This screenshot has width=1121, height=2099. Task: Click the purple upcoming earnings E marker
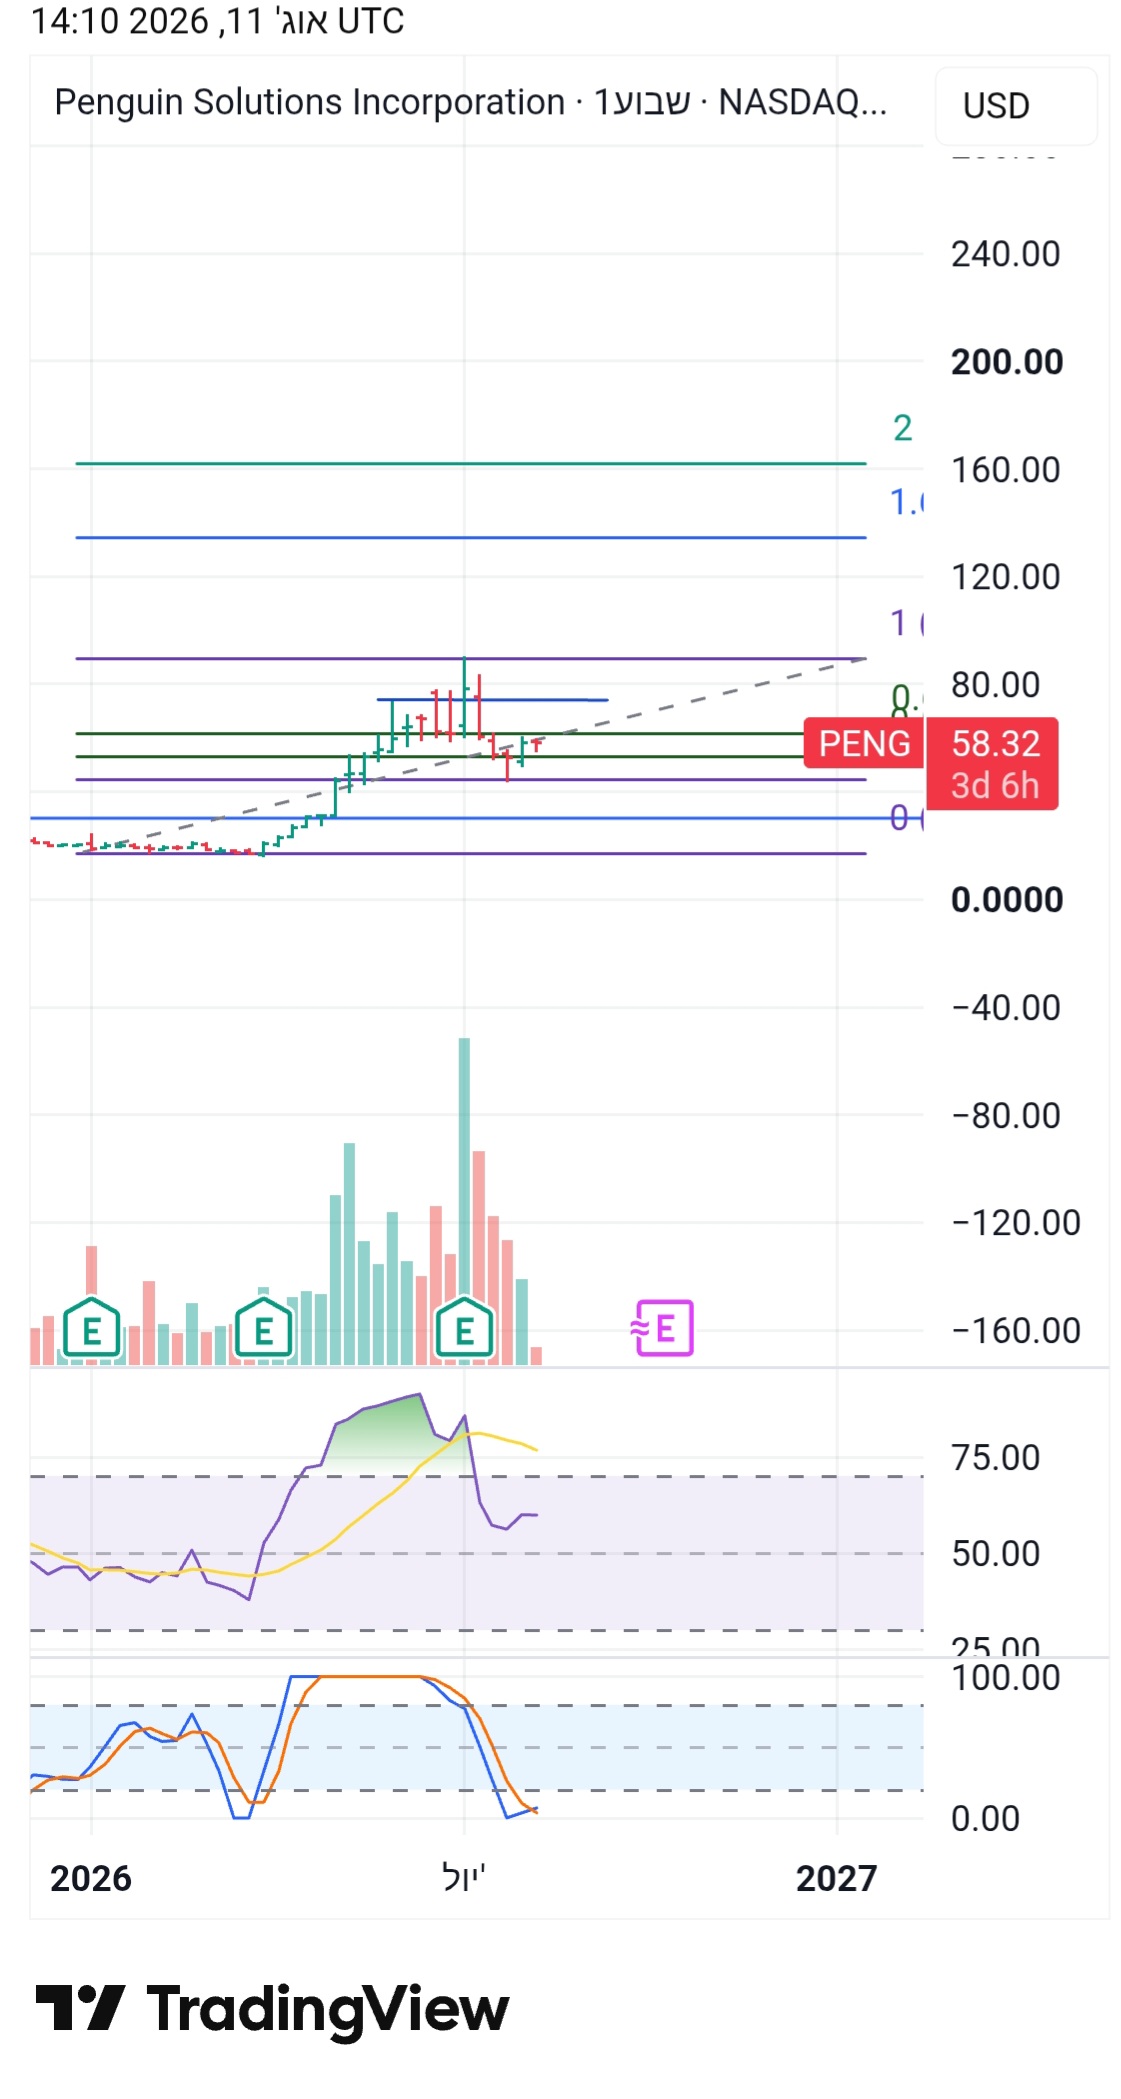(x=662, y=1328)
